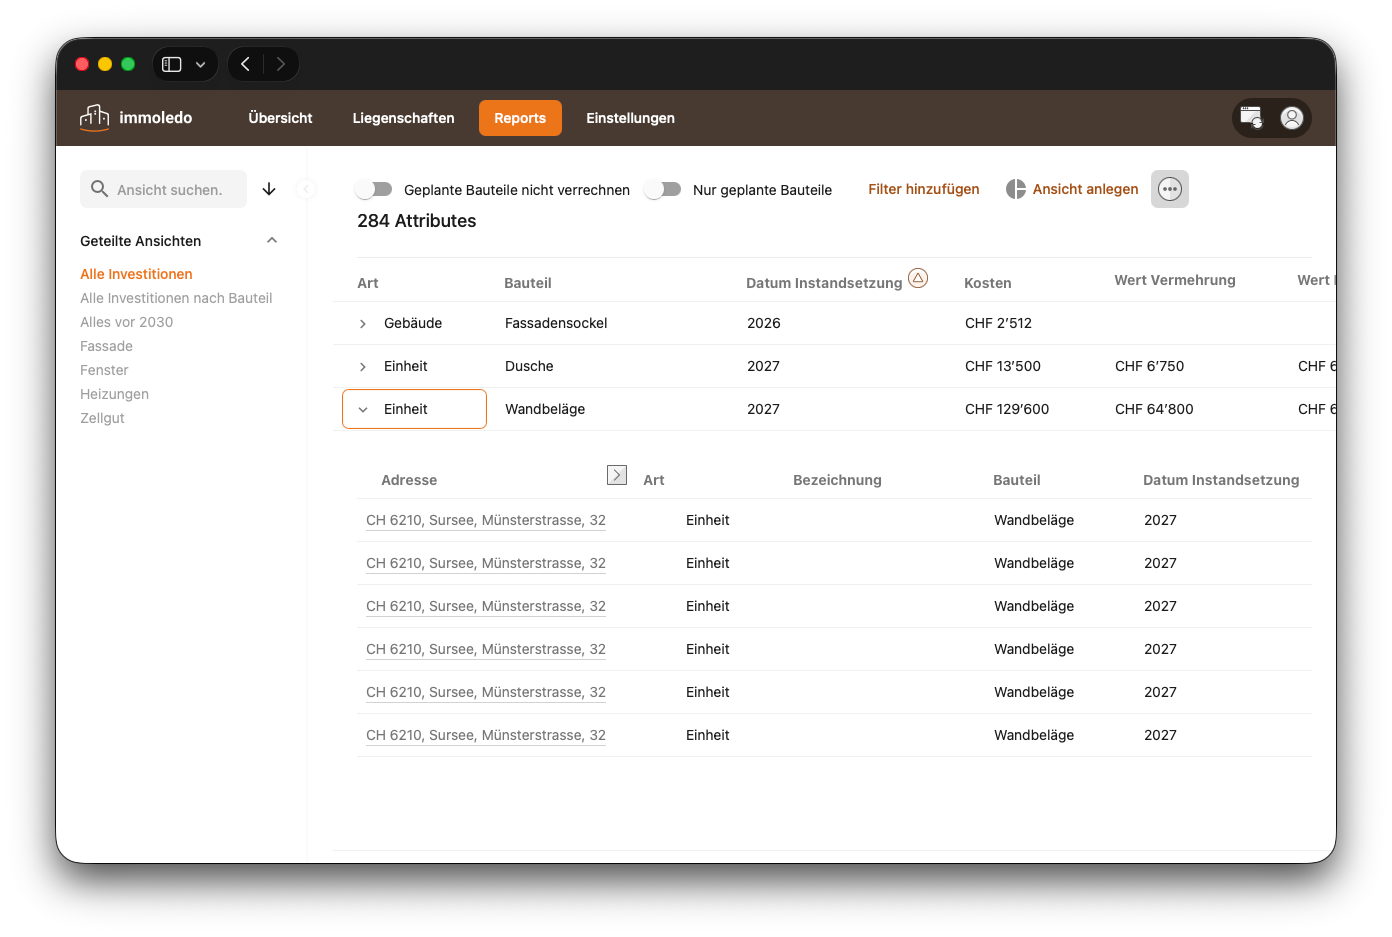This screenshot has height=937, width=1392.
Task: Select the Reports tab
Action: point(520,118)
